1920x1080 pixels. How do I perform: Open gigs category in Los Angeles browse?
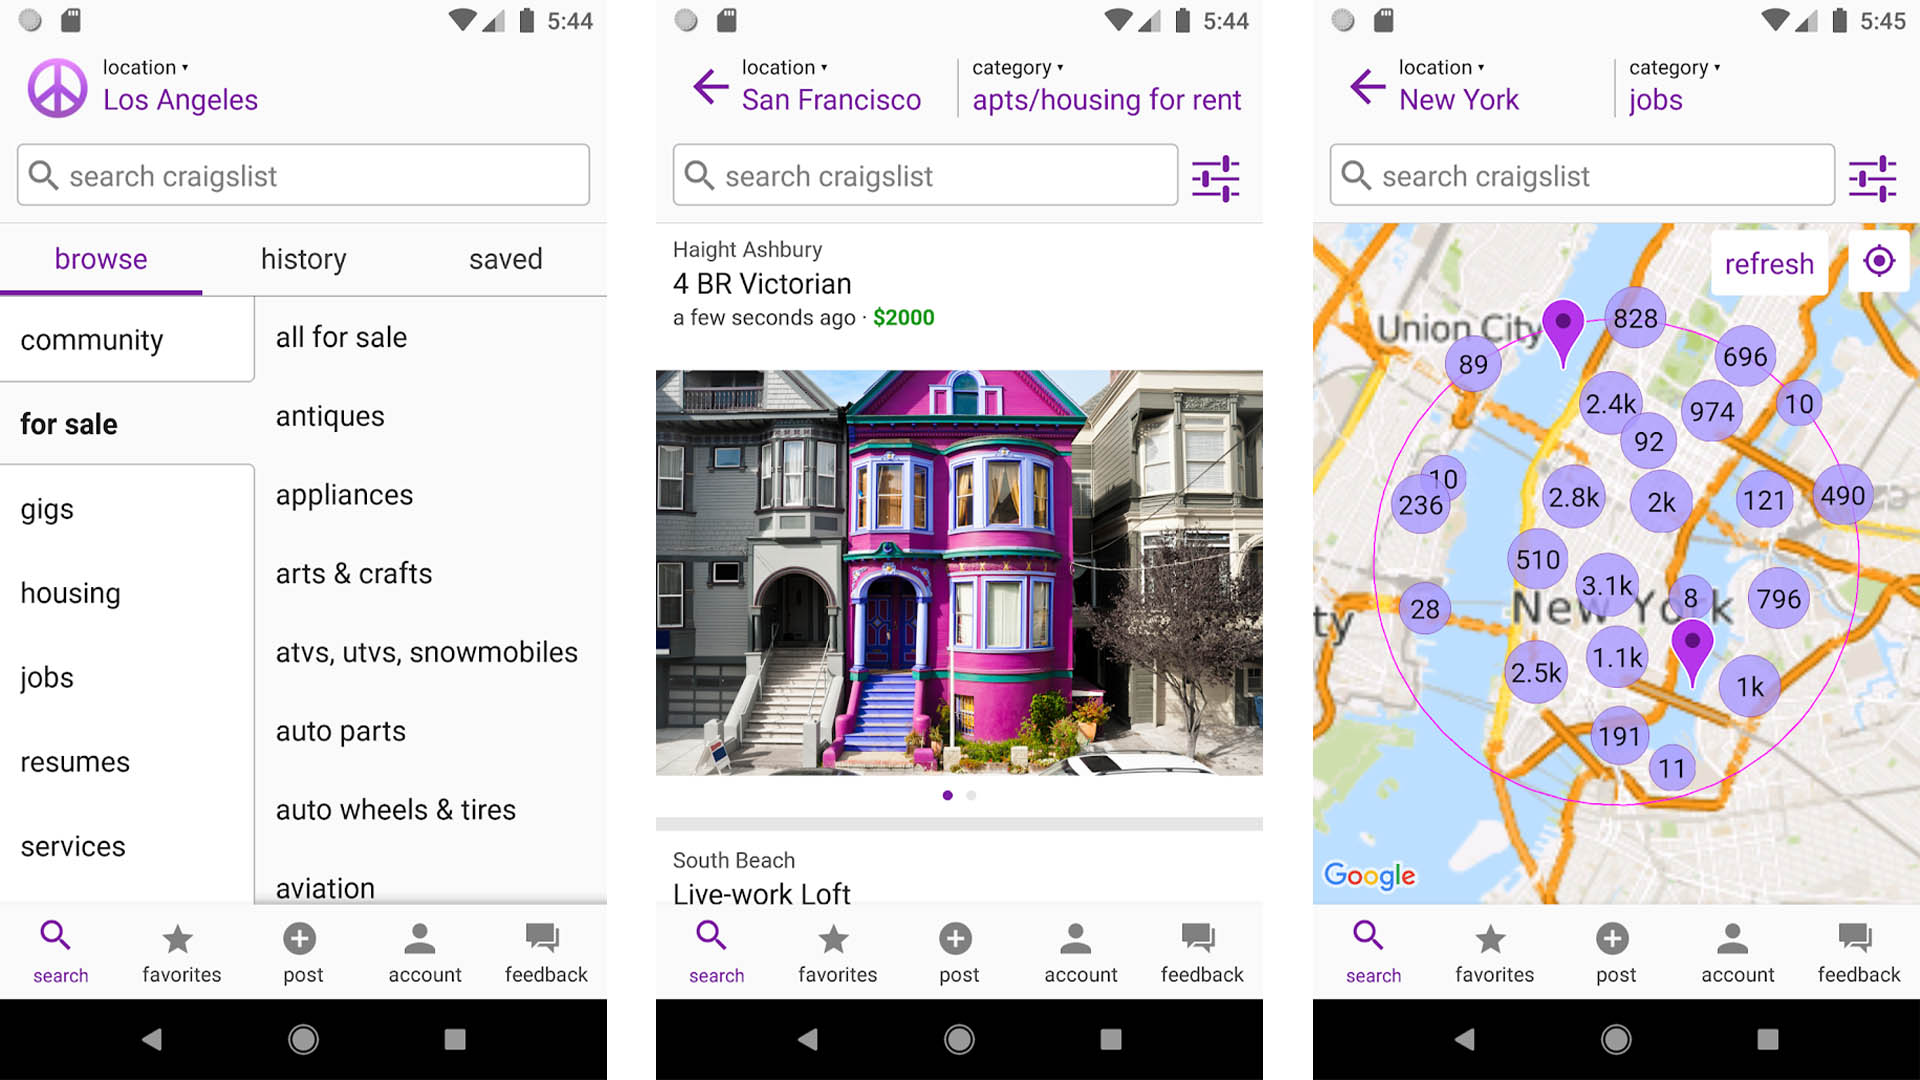tap(47, 506)
